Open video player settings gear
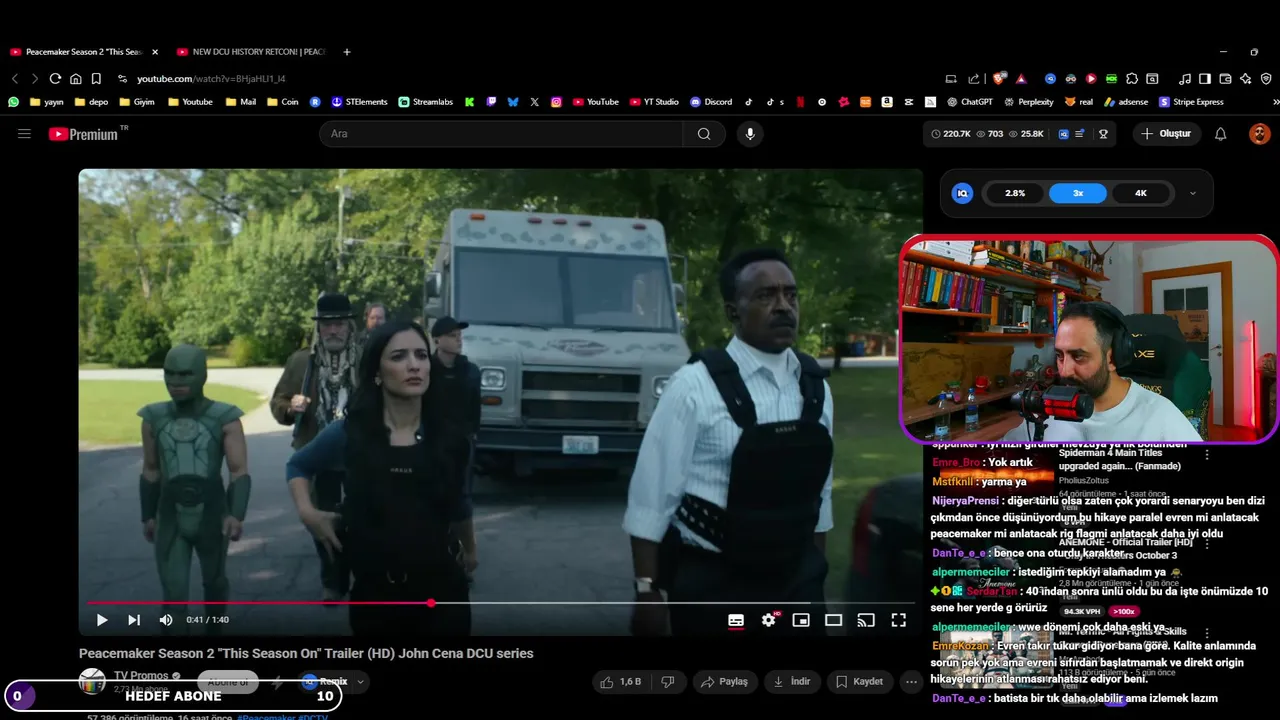The height and width of the screenshot is (720, 1280). click(x=769, y=620)
